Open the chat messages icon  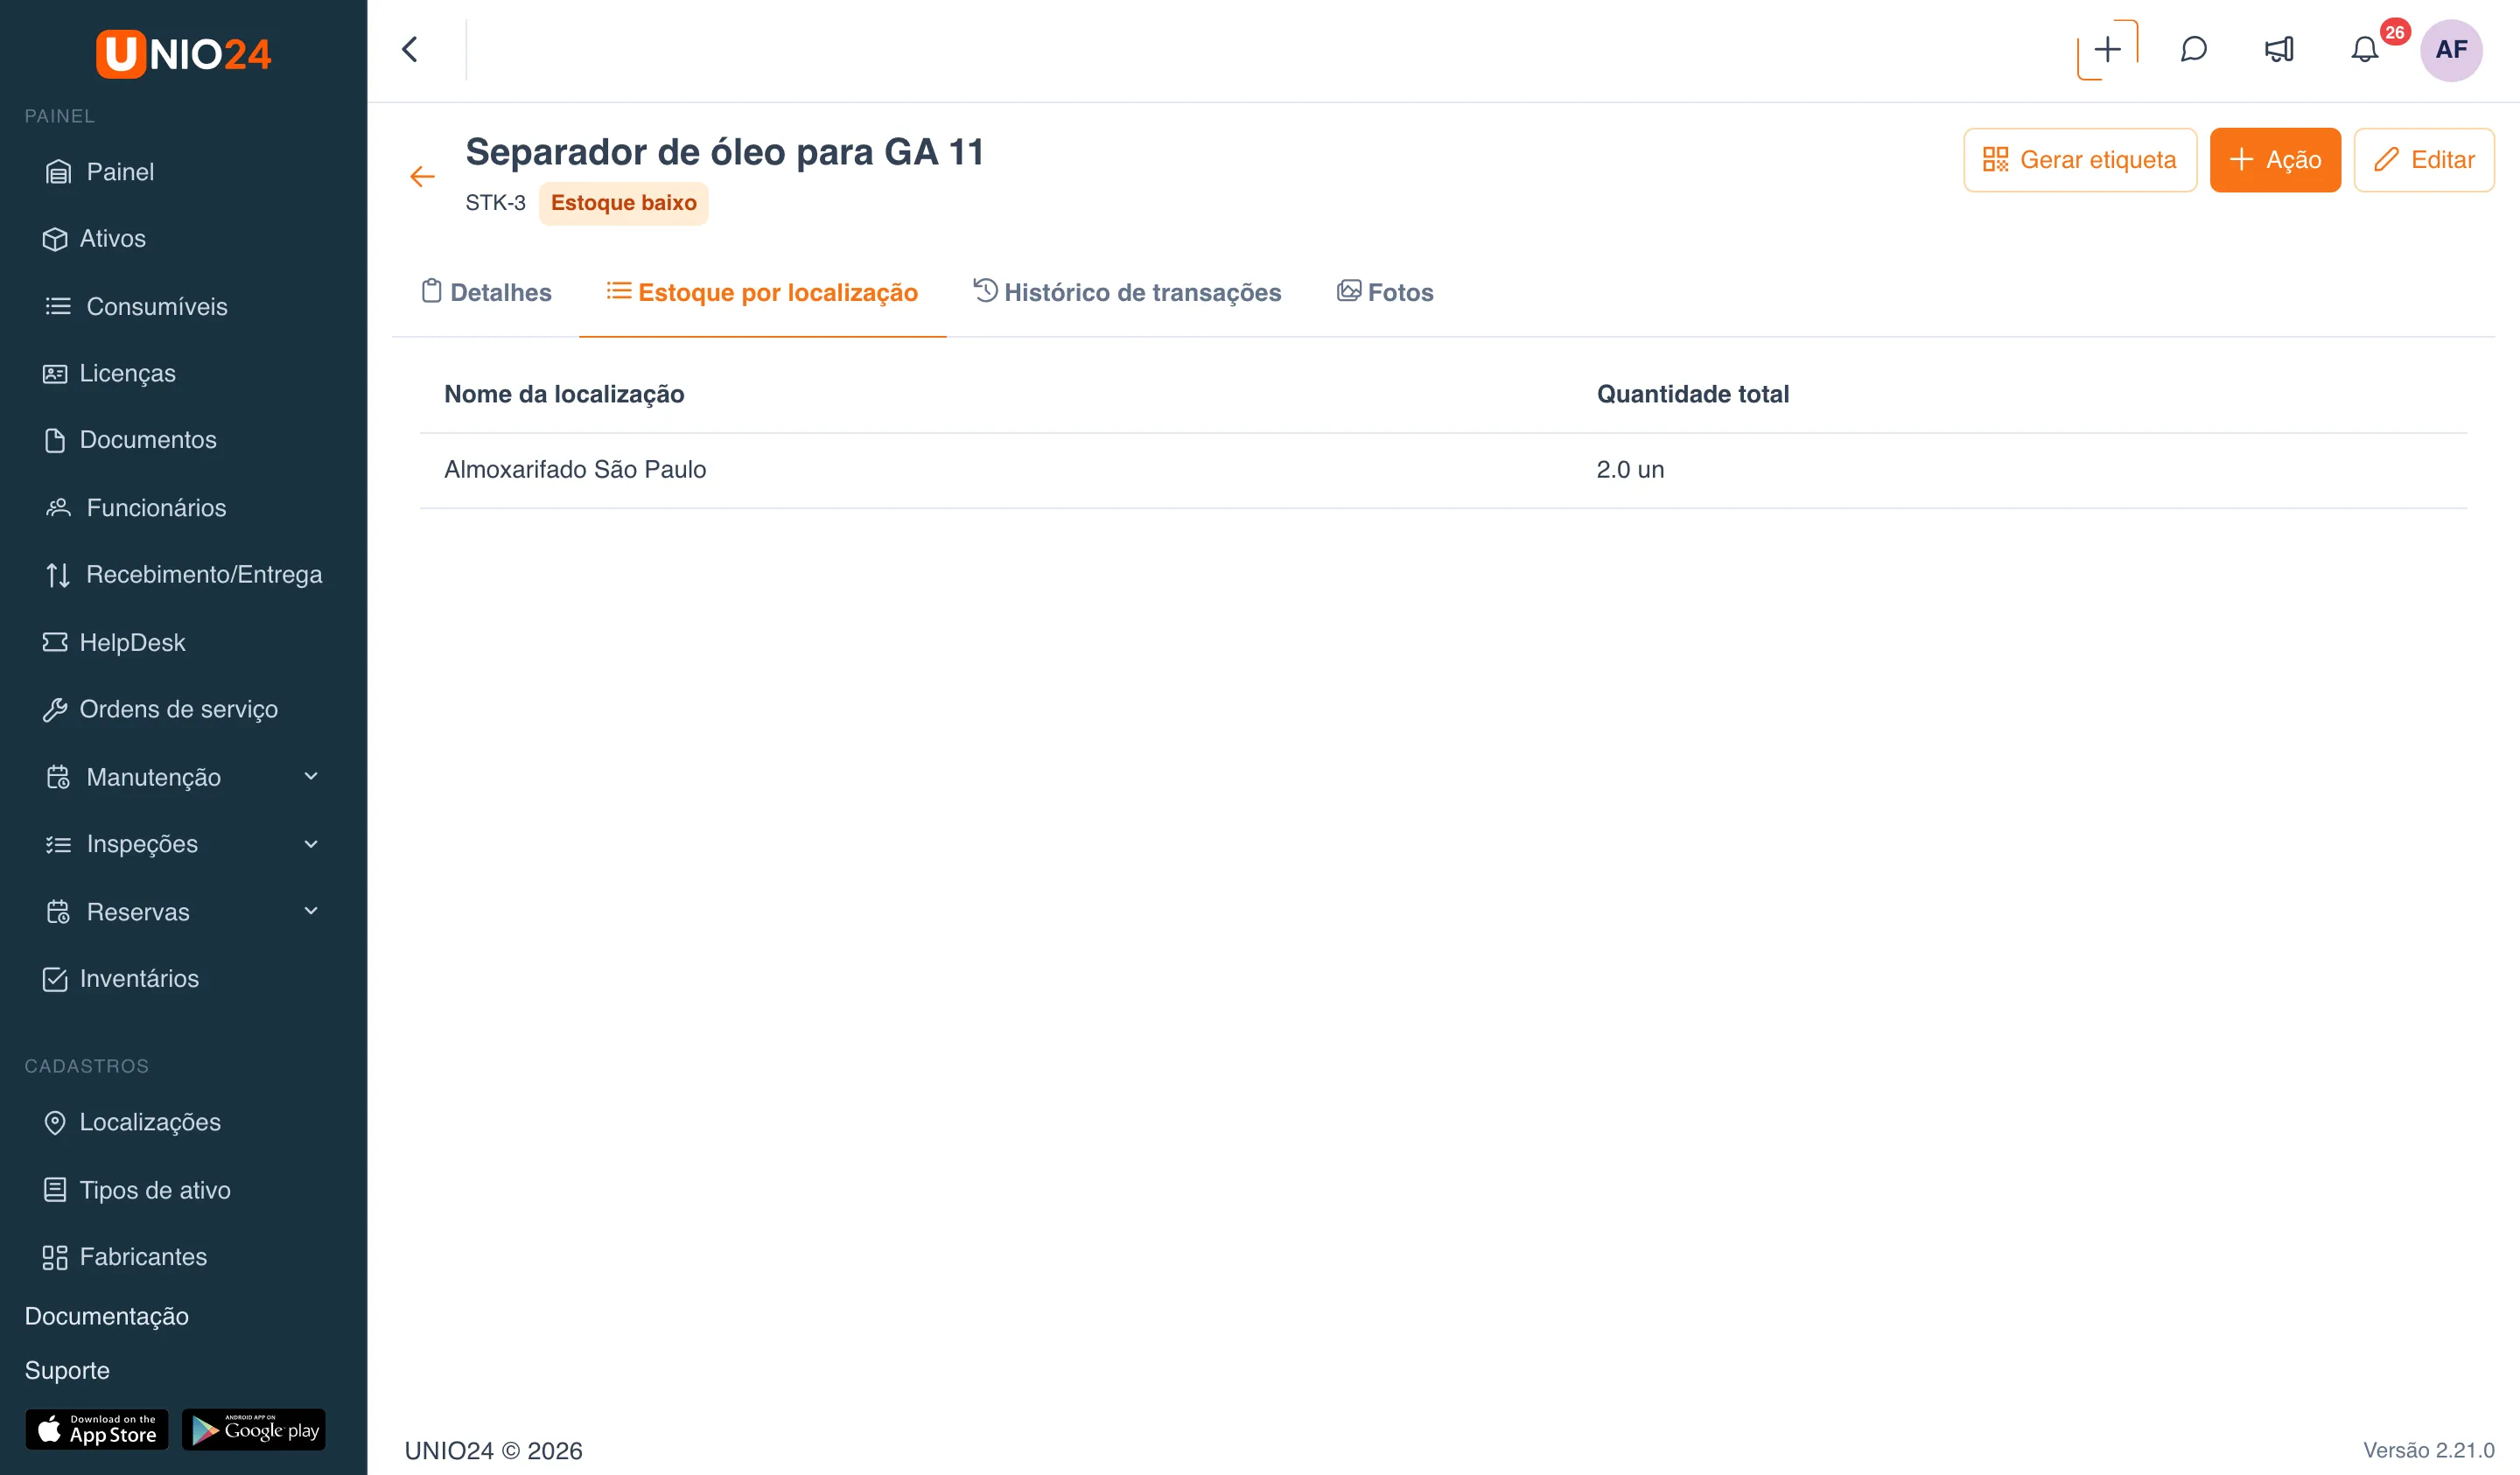coord(2193,50)
